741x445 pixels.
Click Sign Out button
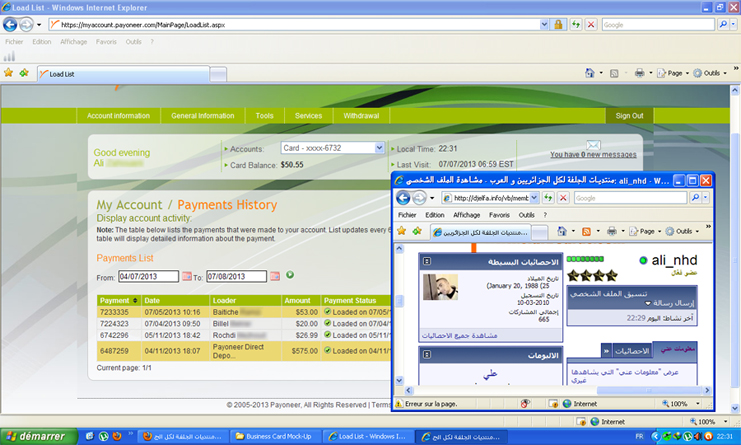coord(629,116)
